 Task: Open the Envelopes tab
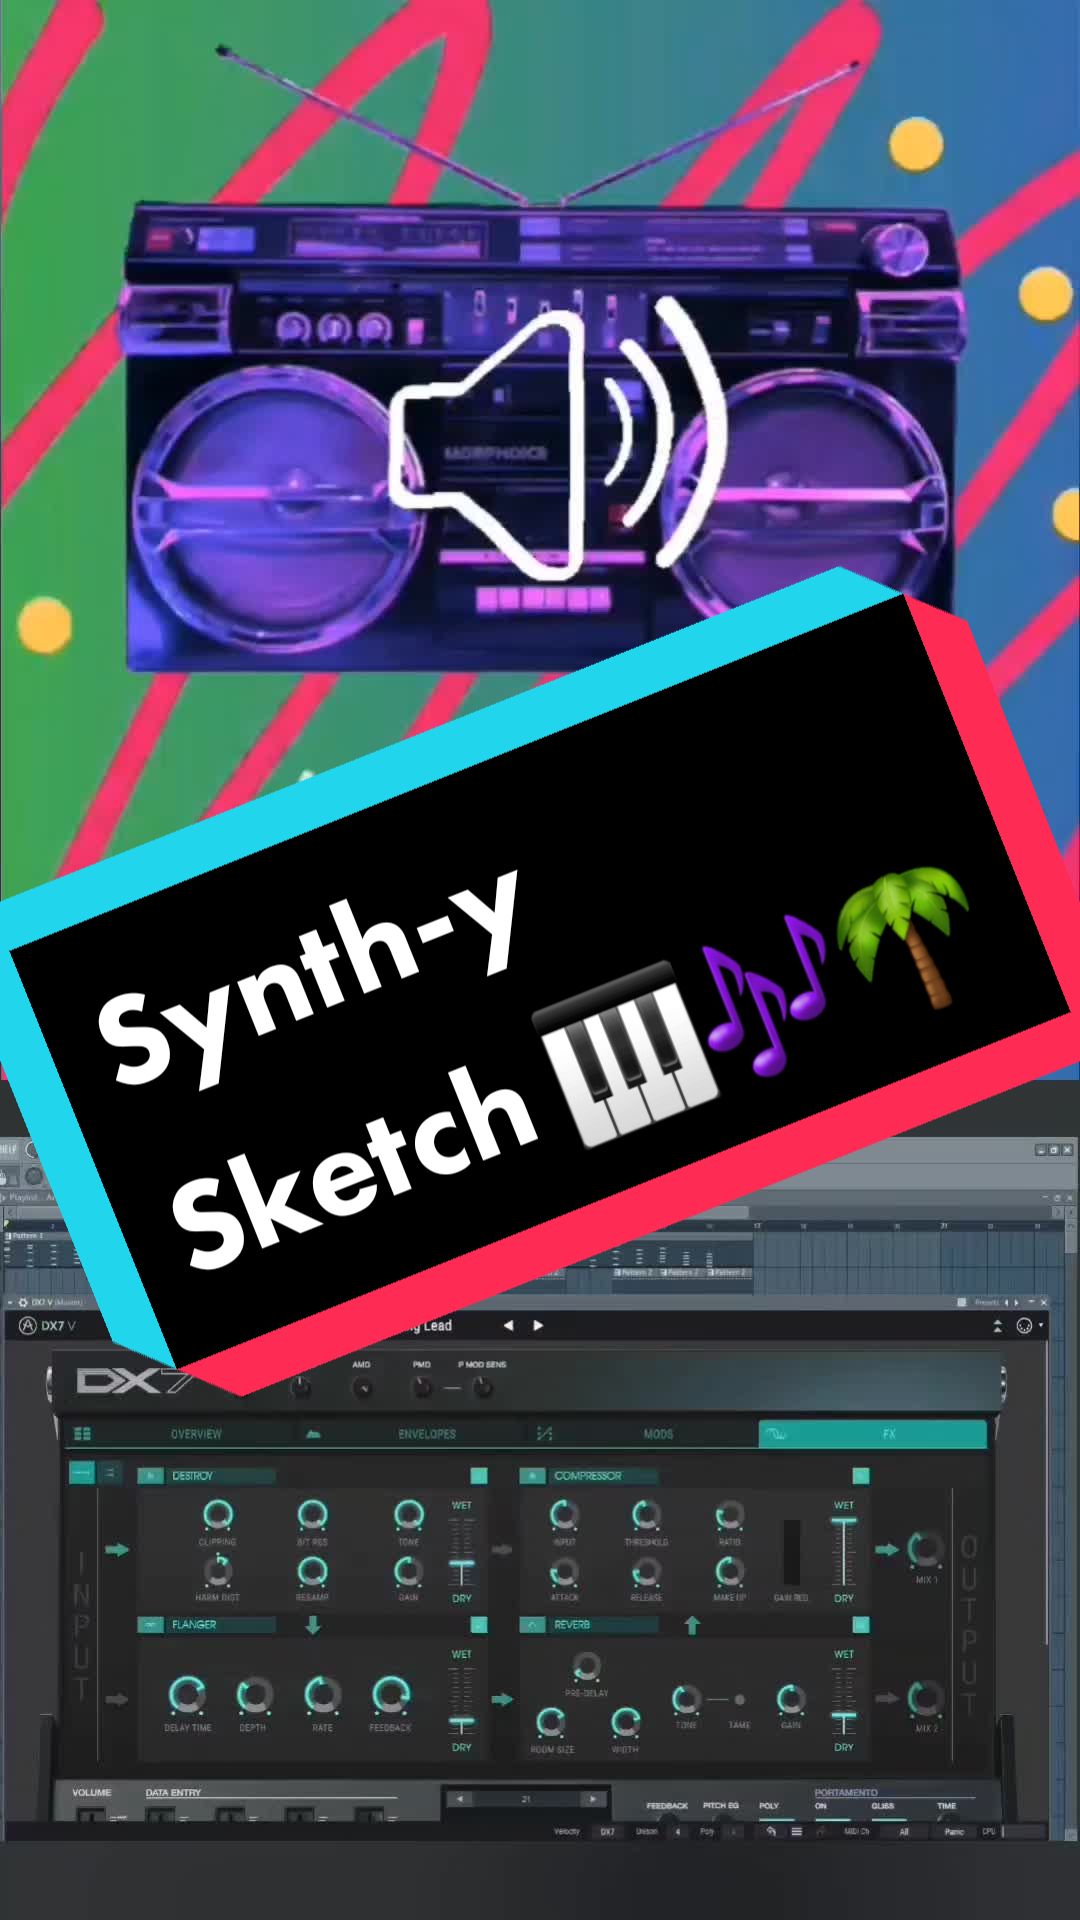pos(413,1434)
